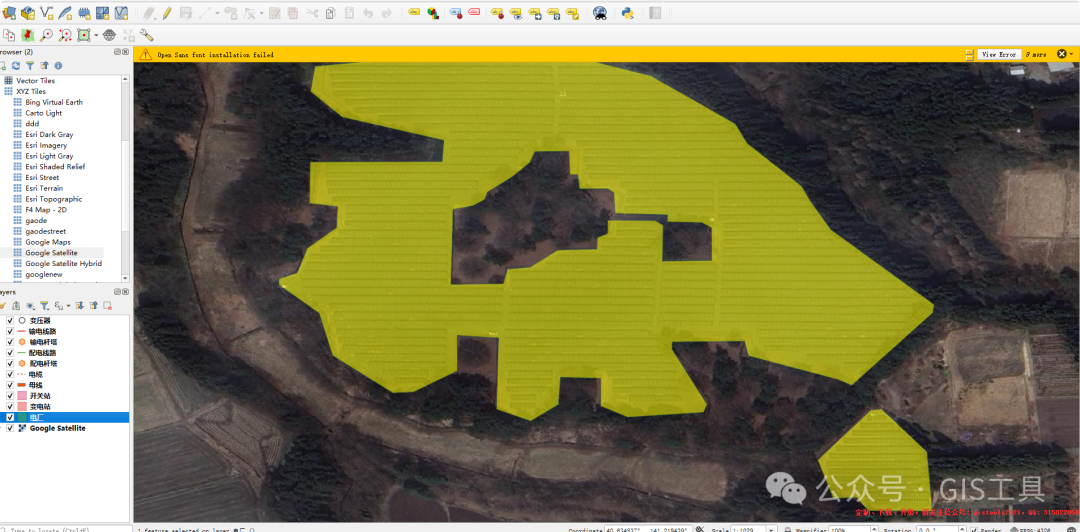Click the Redo arrow icon

point(387,12)
